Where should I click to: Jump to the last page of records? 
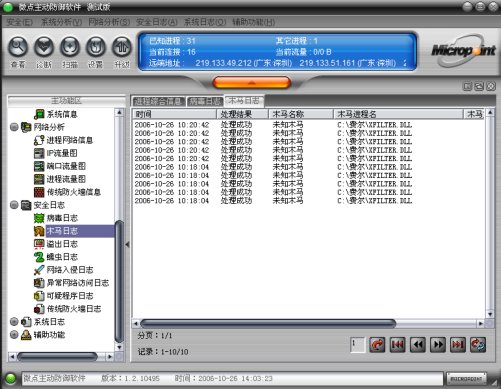click(458, 345)
